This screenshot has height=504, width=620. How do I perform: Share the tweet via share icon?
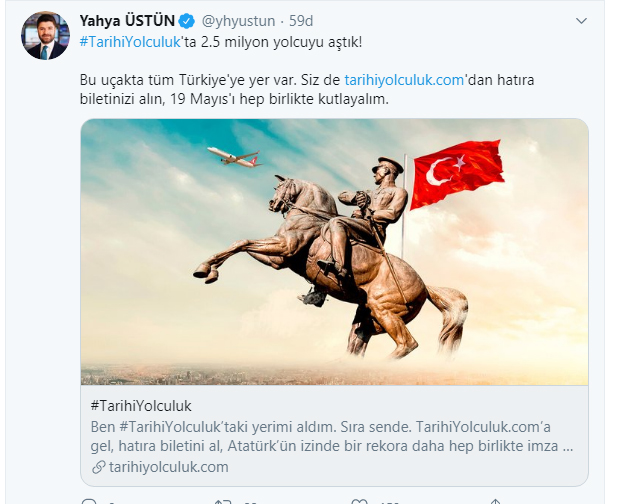point(495,501)
